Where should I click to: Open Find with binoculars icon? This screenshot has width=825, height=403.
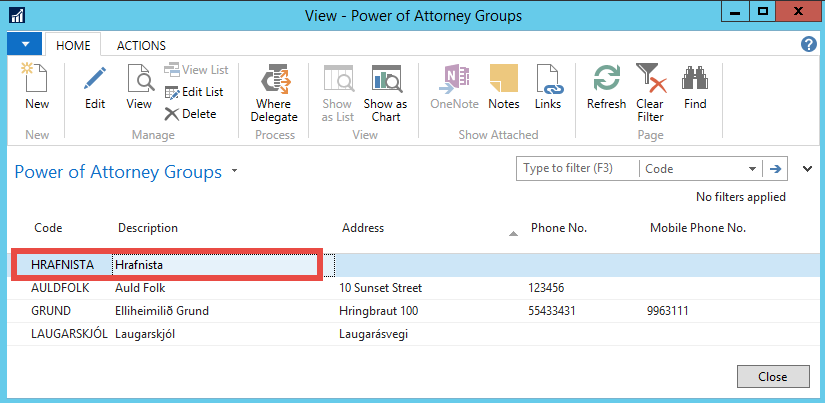695,80
